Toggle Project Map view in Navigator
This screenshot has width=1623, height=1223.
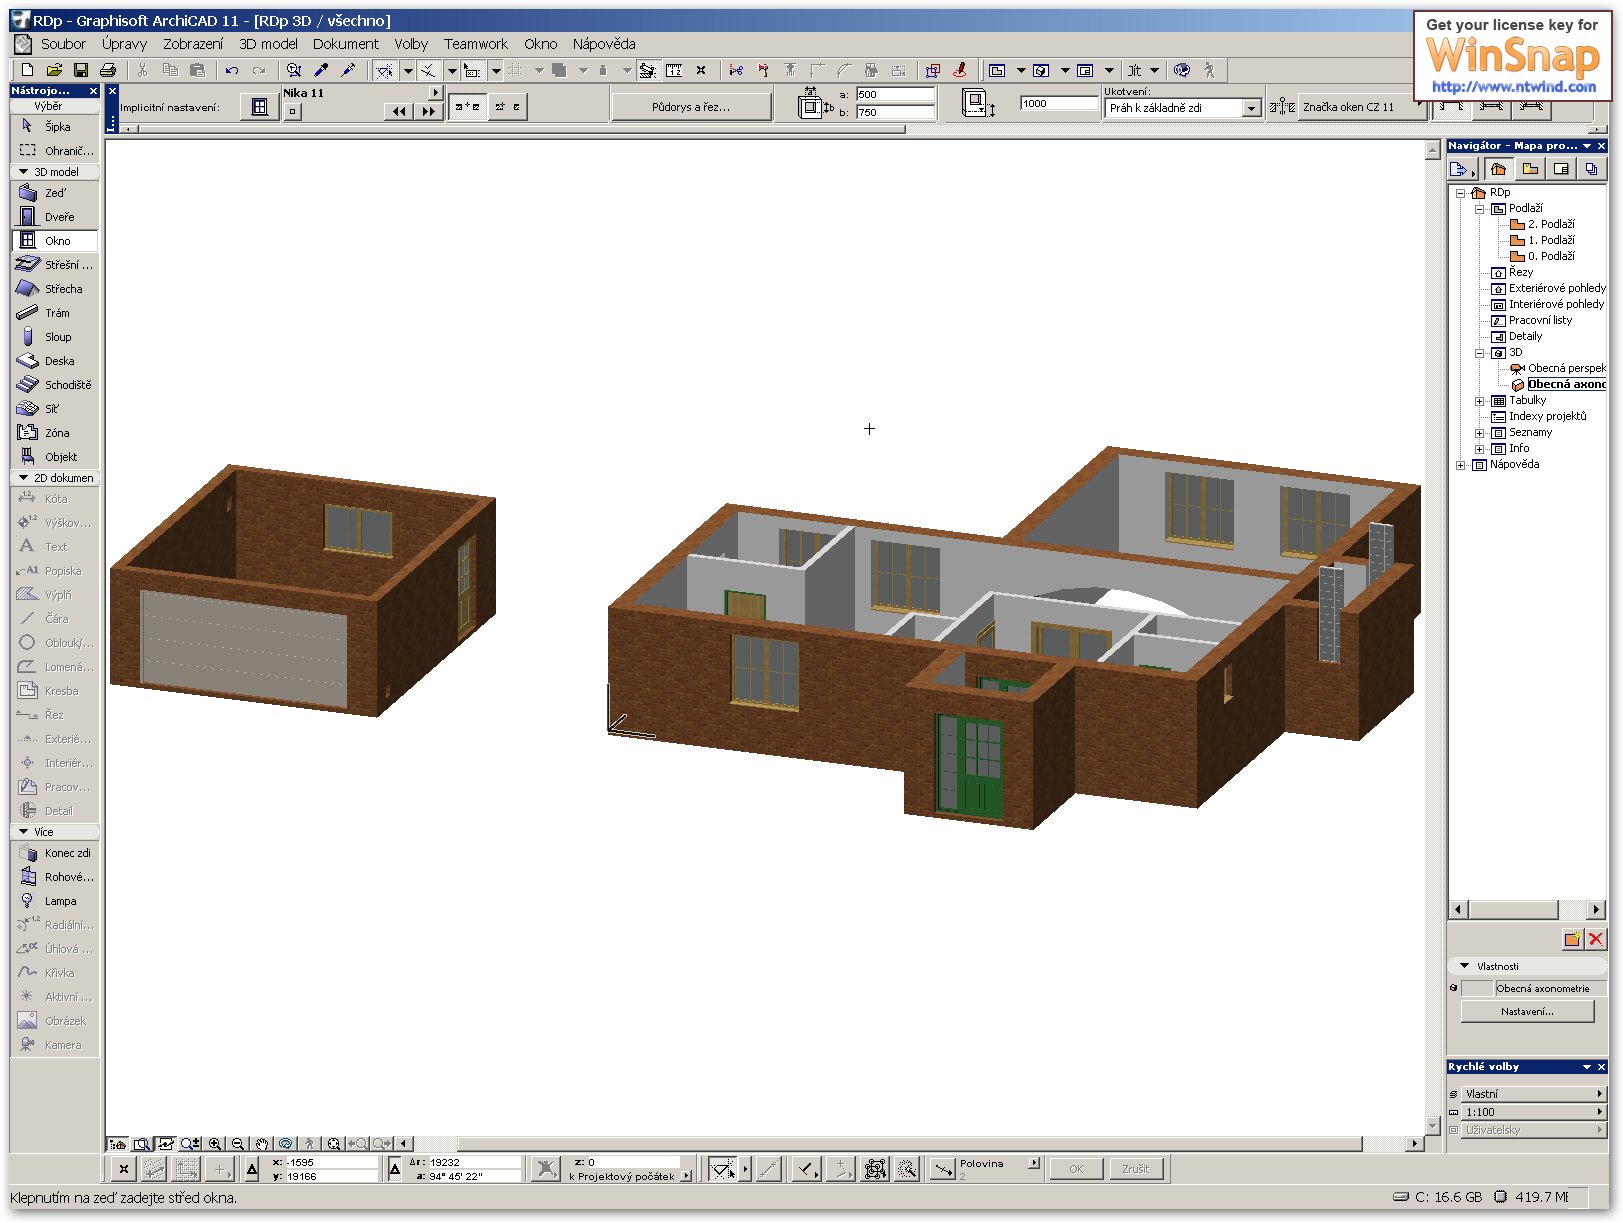click(x=1498, y=169)
